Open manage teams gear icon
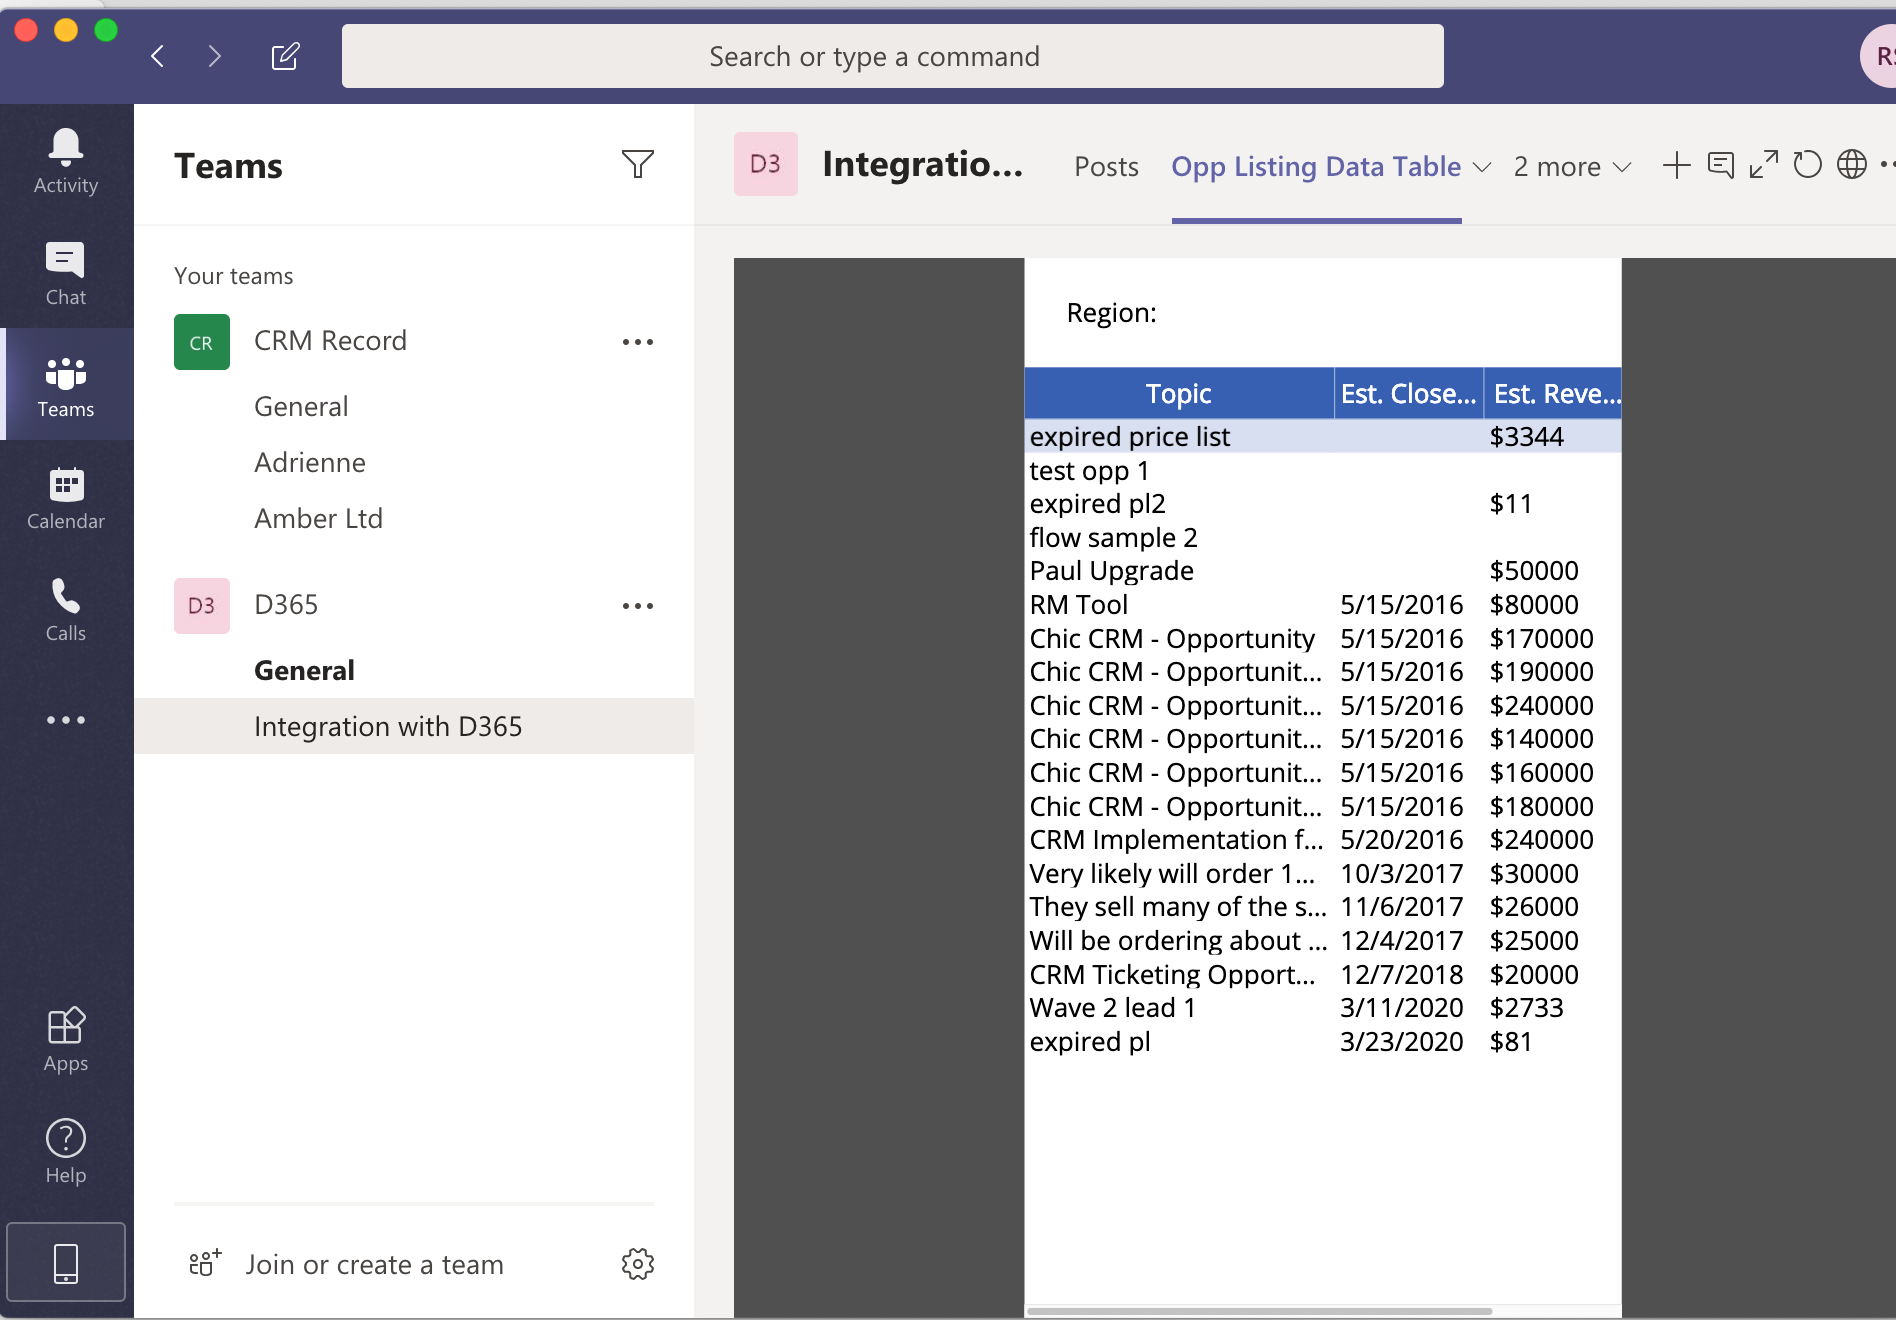Viewport: 1896px width, 1320px height. click(x=637, y=1264)
